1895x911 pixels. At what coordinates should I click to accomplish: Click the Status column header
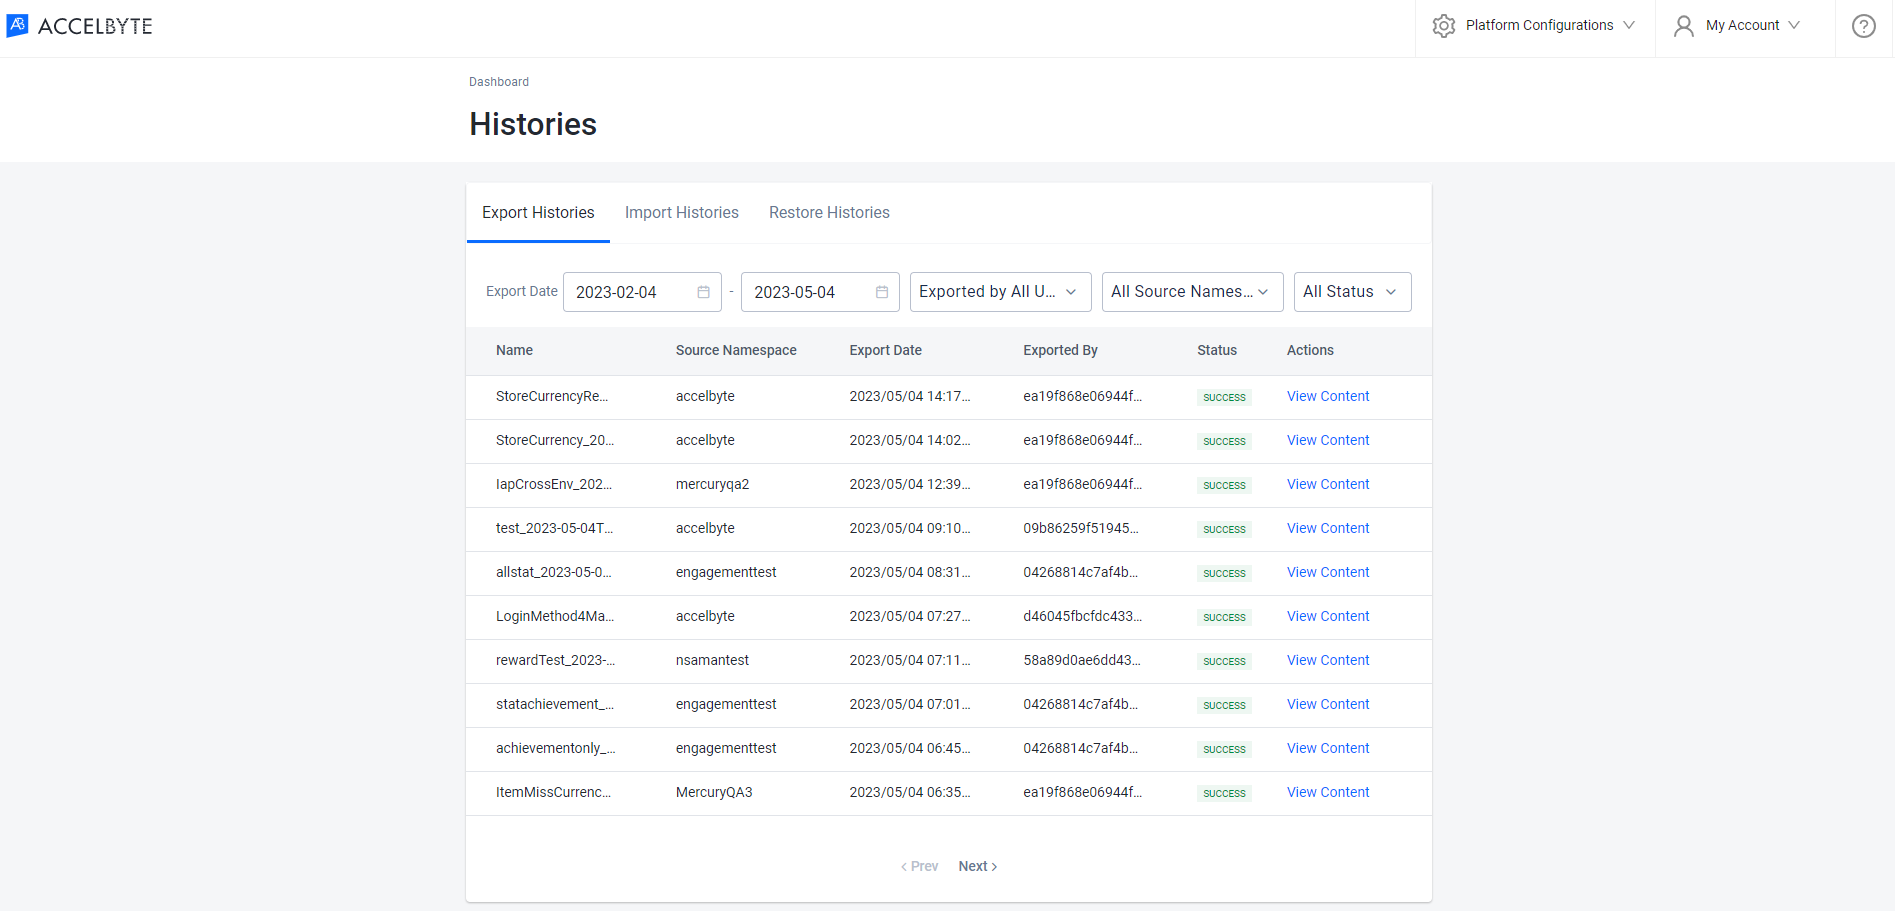[1217, 351]
